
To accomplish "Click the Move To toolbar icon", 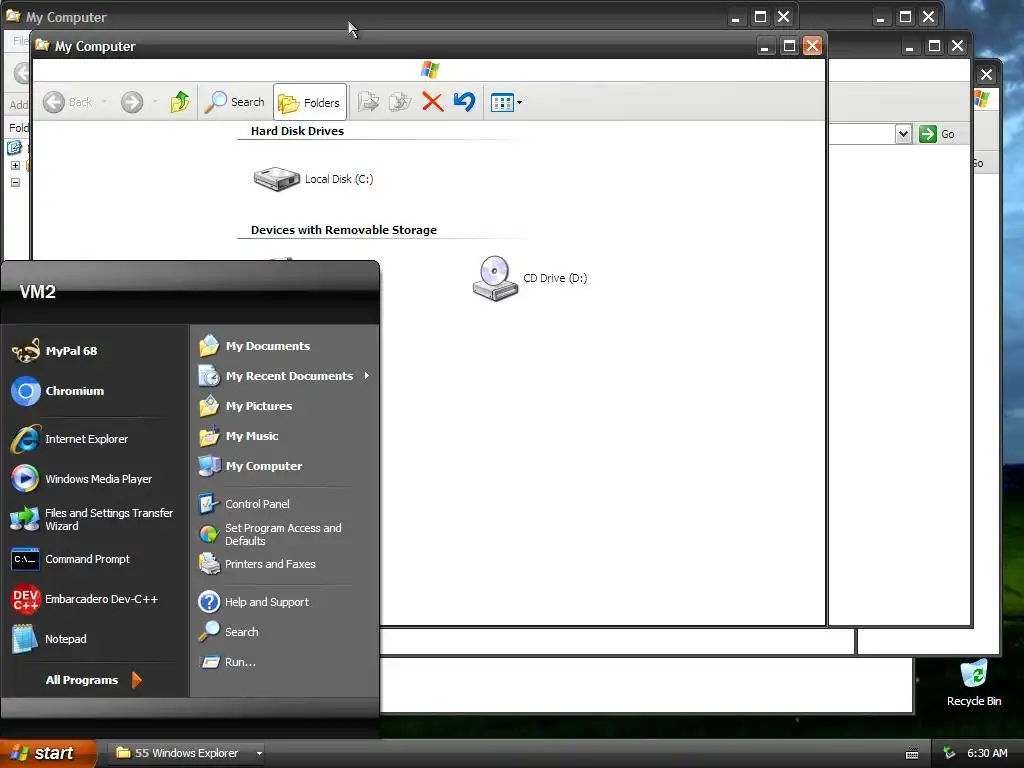I will pyautogui.click(x=368, y=102).
